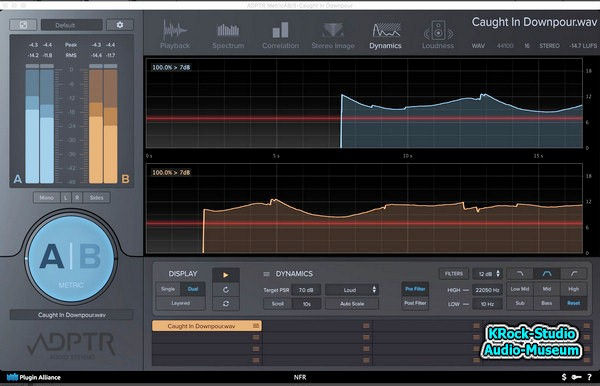Image resolution: width=600 pixels, height=386 pixels.
Task: Select the band-pass filter shape icon
Action: pos(547,274)
